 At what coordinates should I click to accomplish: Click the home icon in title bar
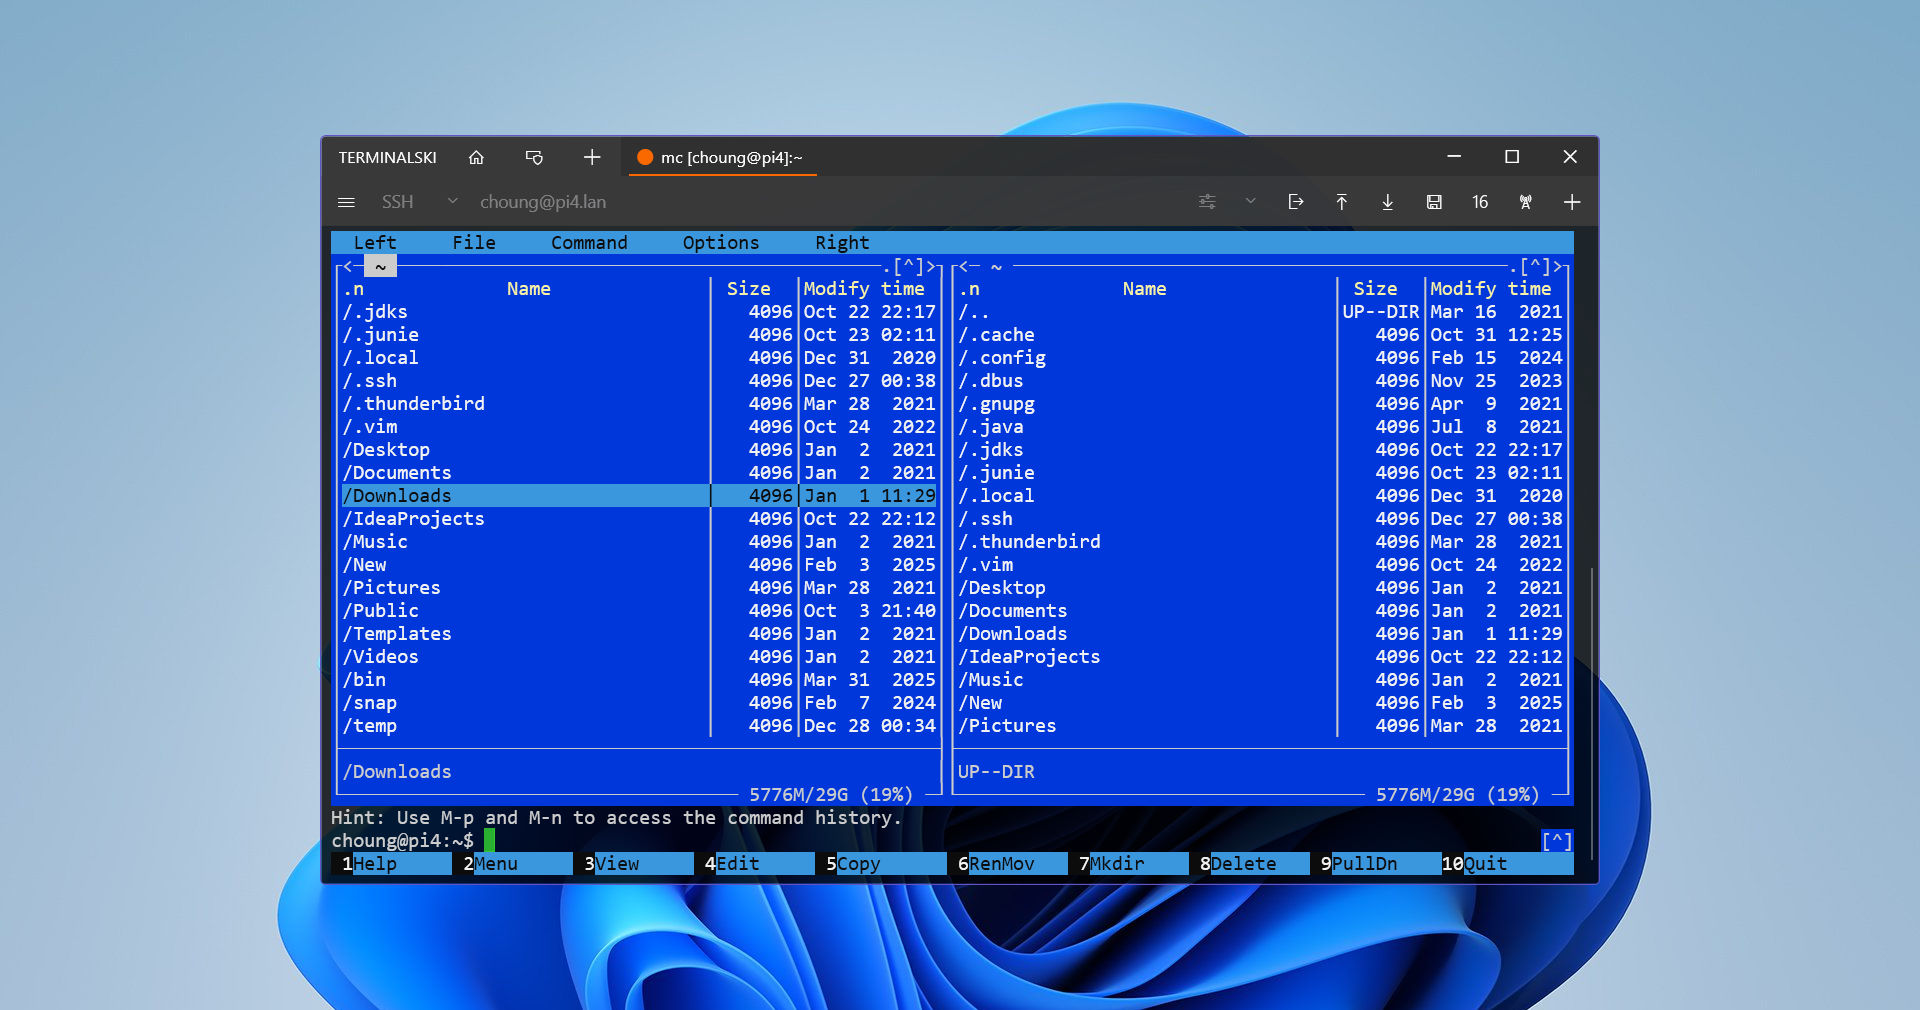(x=476, y=157)
